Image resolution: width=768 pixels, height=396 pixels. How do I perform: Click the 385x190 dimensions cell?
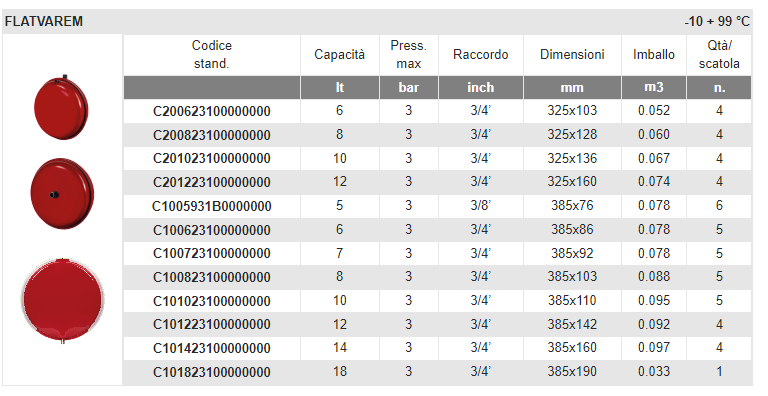572,371
